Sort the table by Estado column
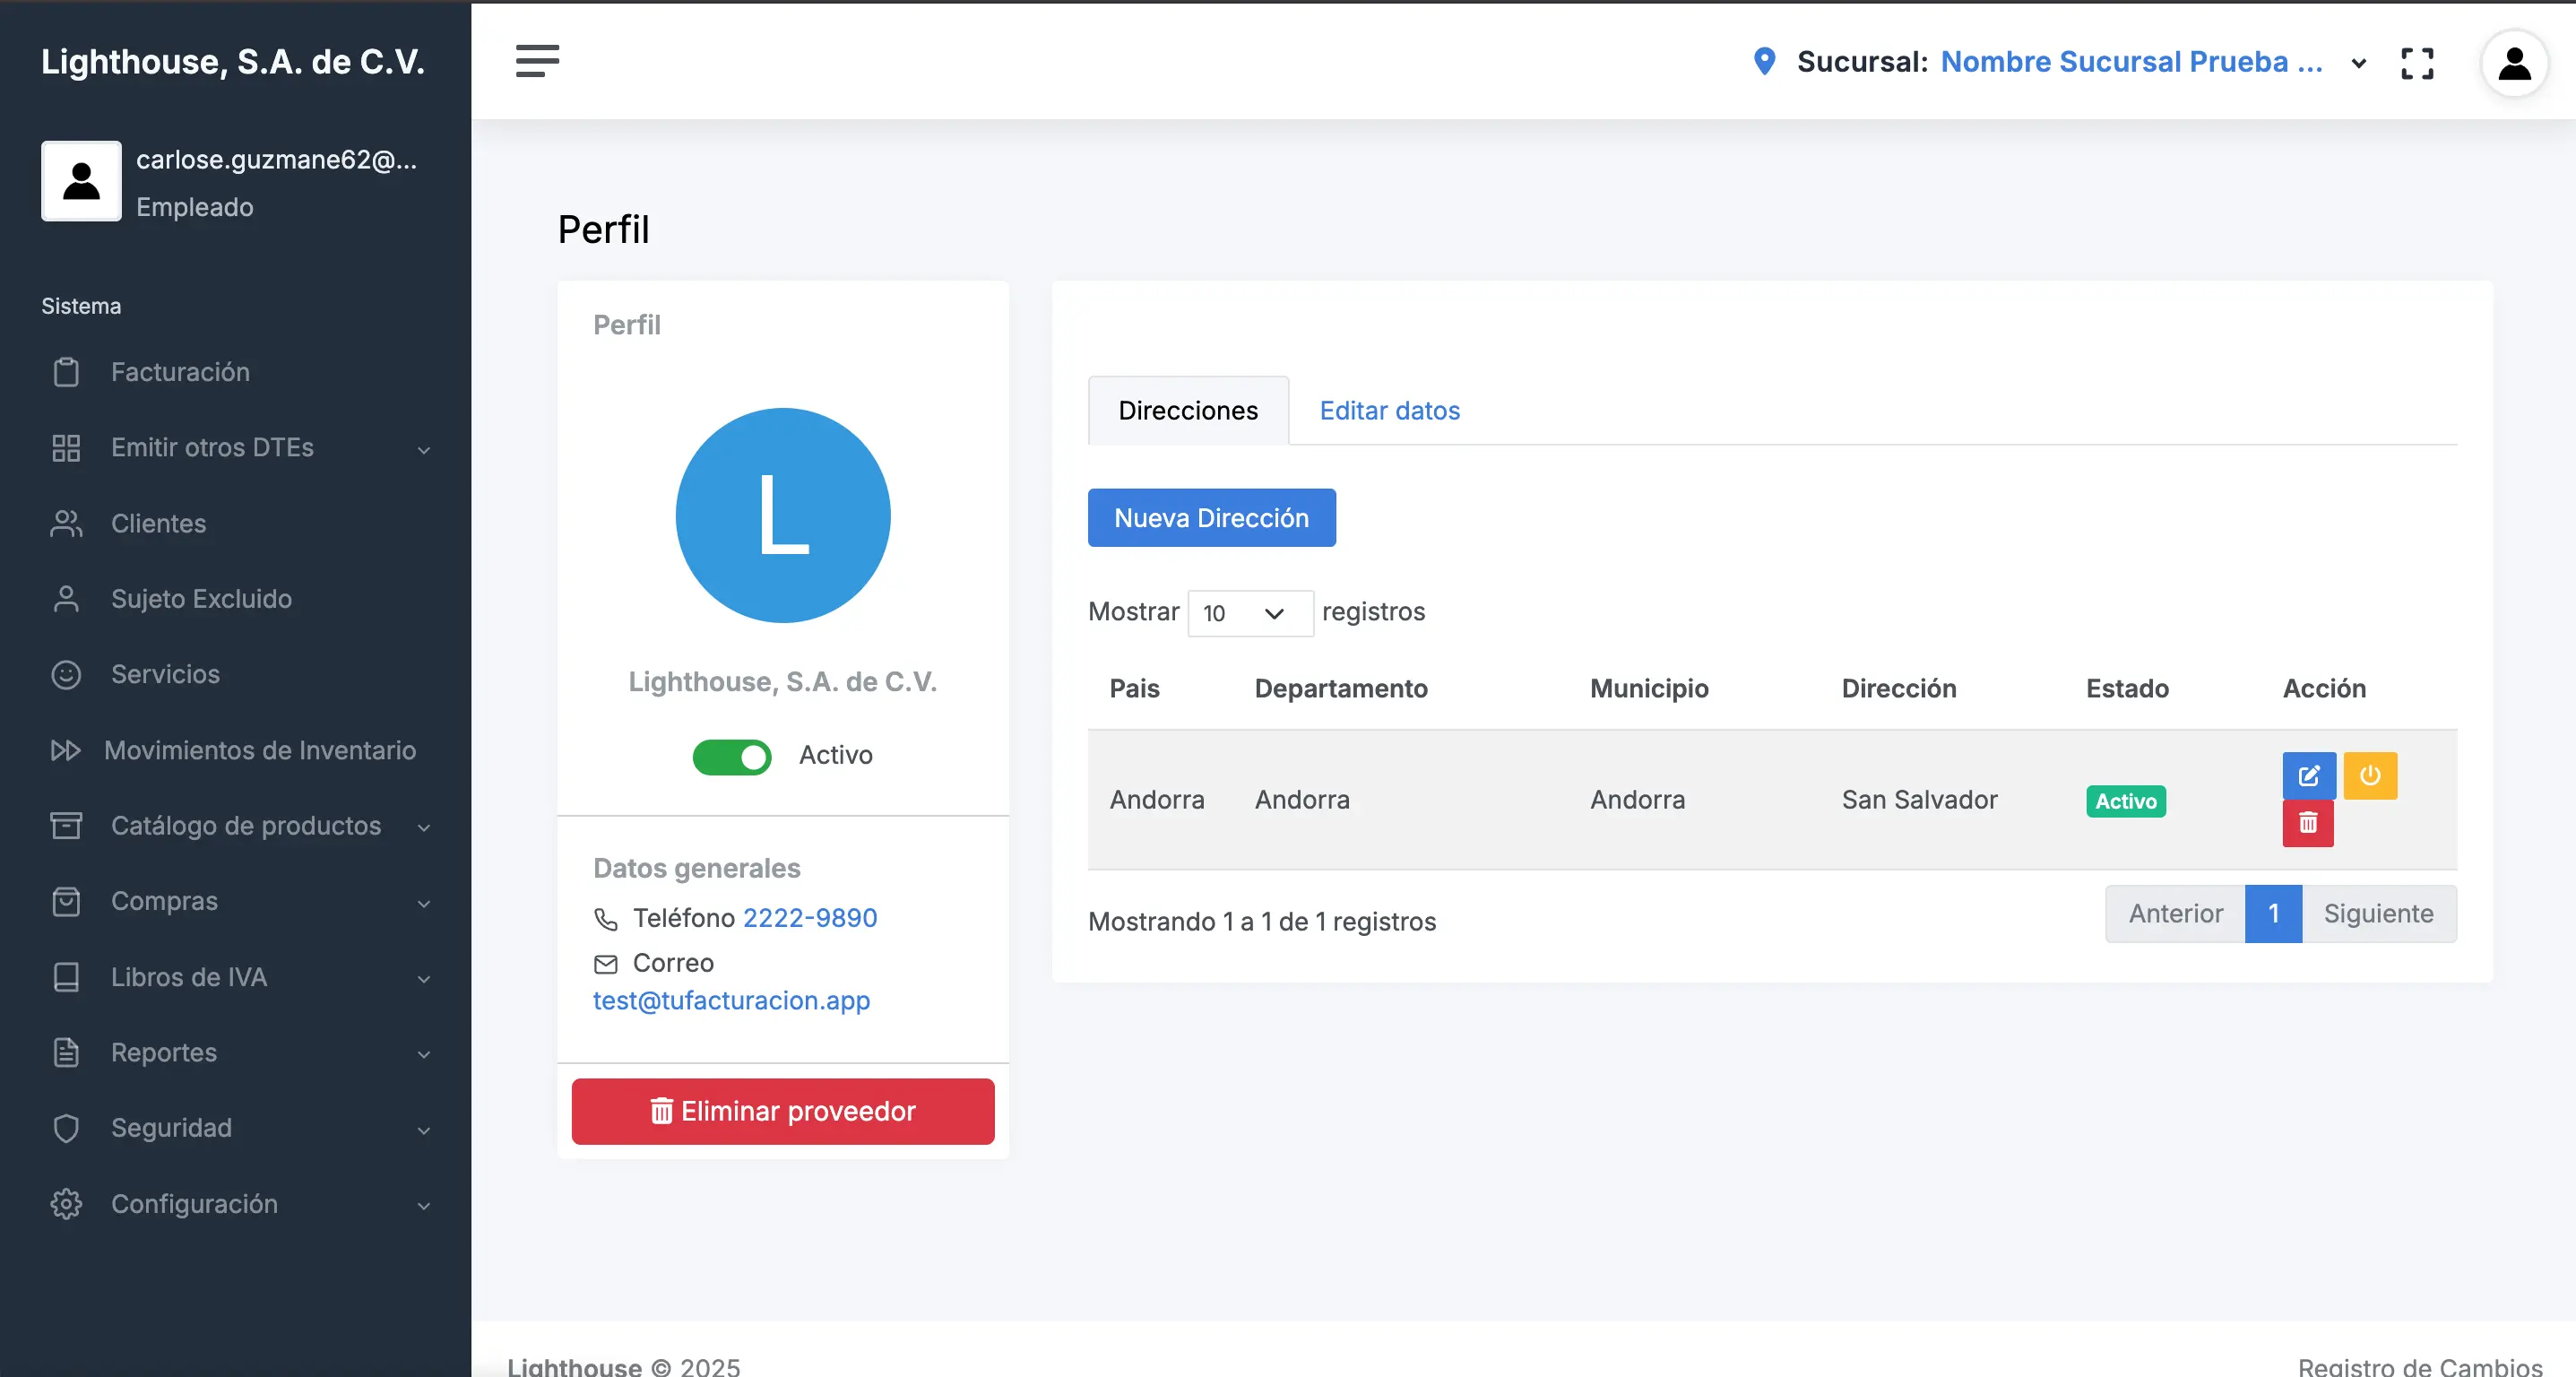The height and width of the screenshot is (1377, 2576). tap(2127, 689)
